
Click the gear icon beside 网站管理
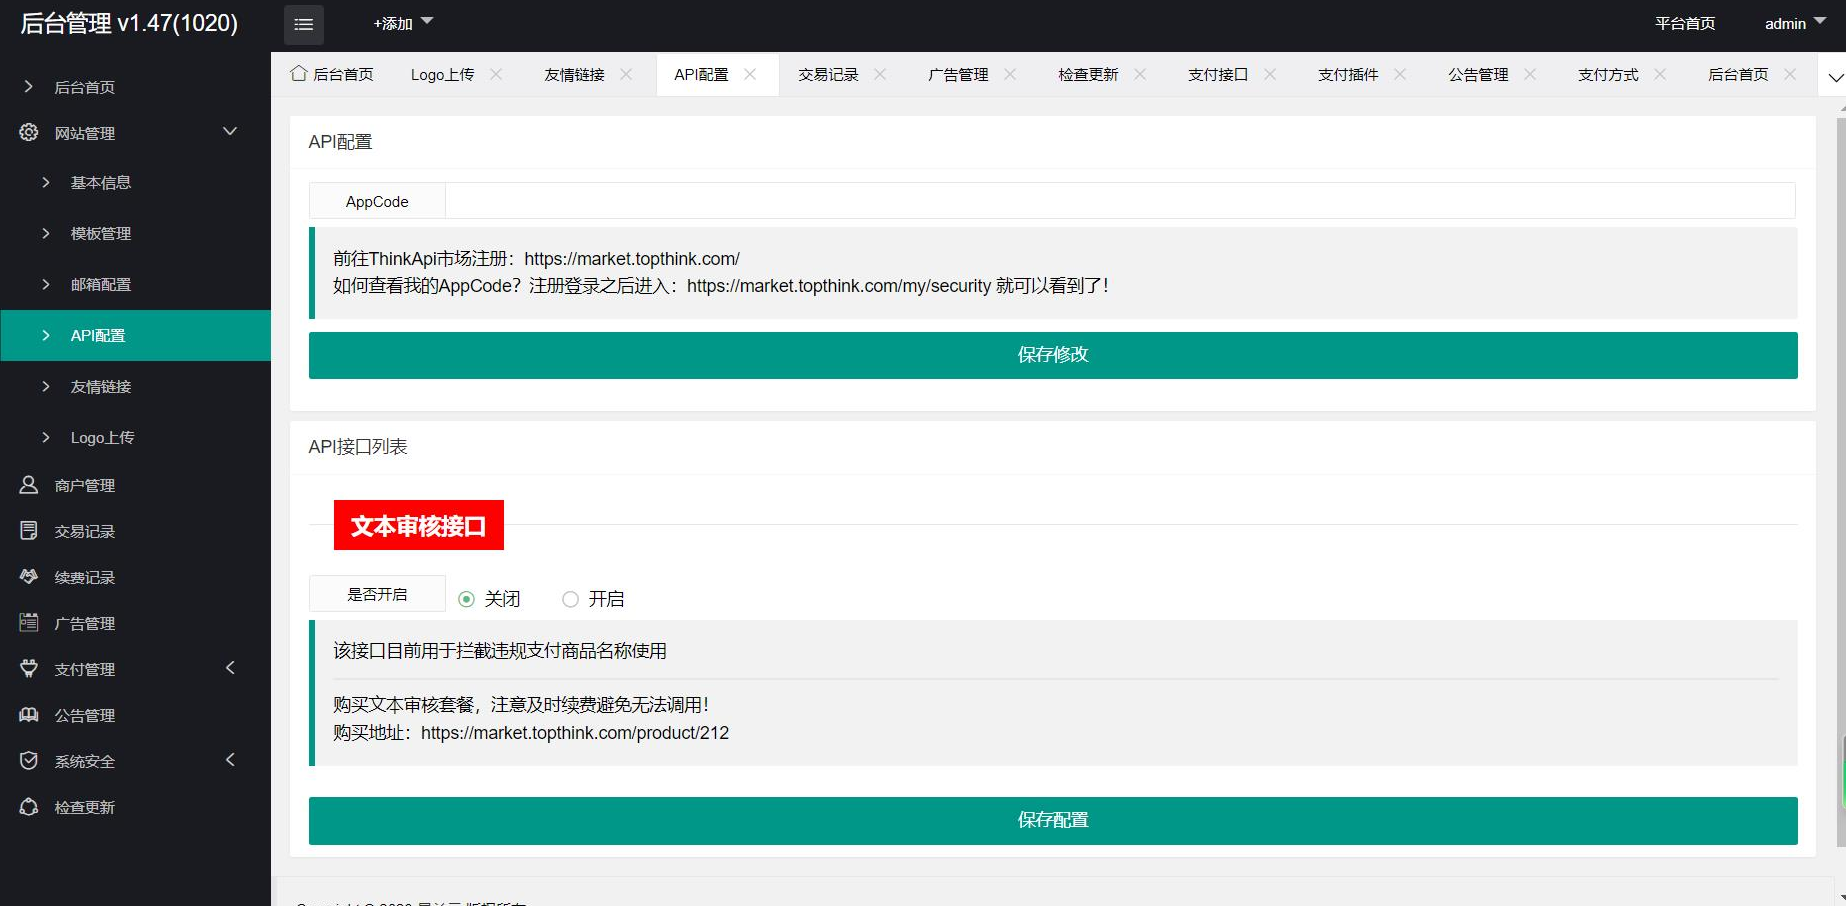[29, 132]
